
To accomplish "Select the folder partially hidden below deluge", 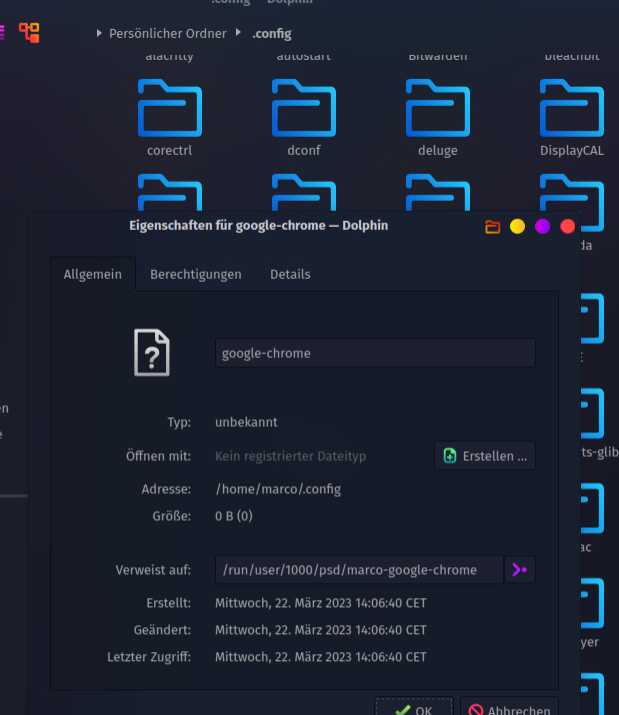I will pyautogui.click(x=437, y=192).
